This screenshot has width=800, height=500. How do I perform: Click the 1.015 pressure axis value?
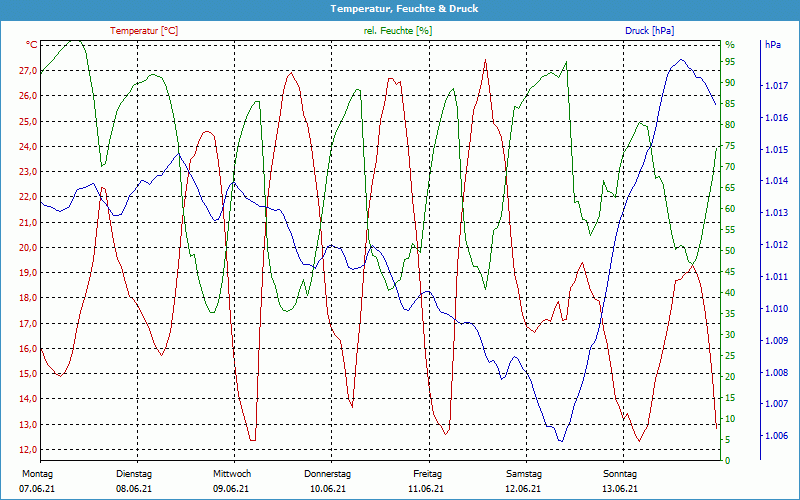pos(777,149)
